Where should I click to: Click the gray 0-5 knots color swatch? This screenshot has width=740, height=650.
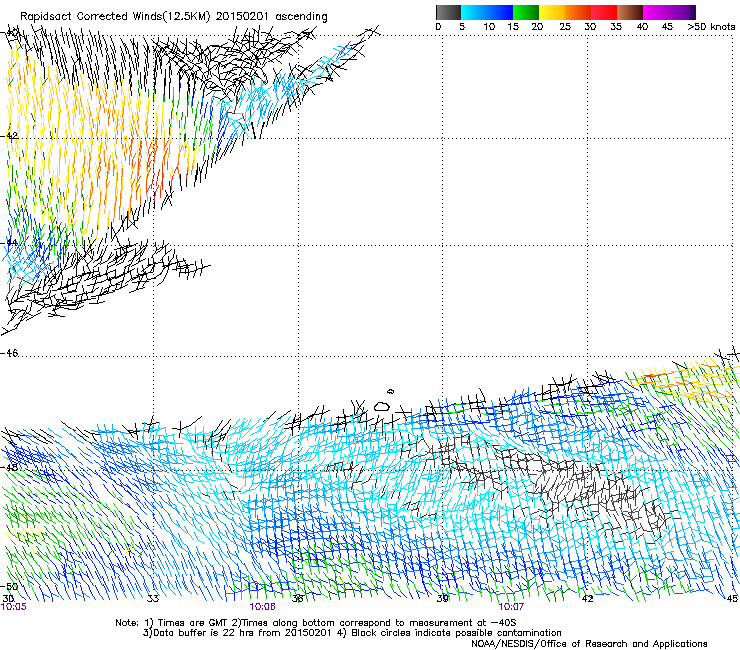pyautogui.click(x=448, y=12)
